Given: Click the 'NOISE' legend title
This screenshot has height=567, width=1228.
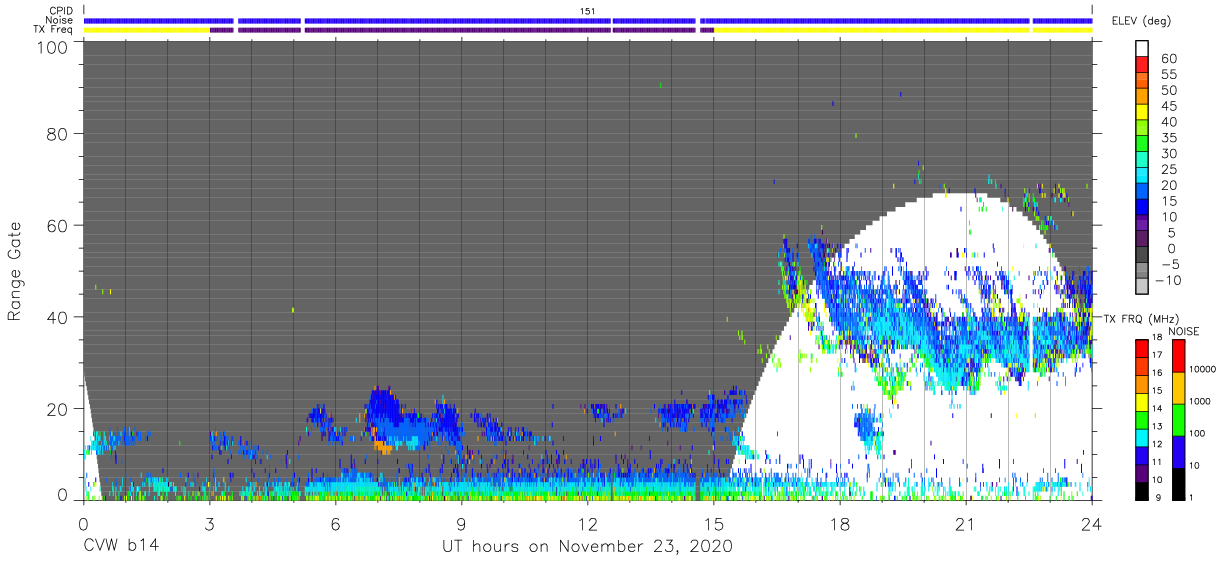Looking at the screenshot, I should 1184,331.
